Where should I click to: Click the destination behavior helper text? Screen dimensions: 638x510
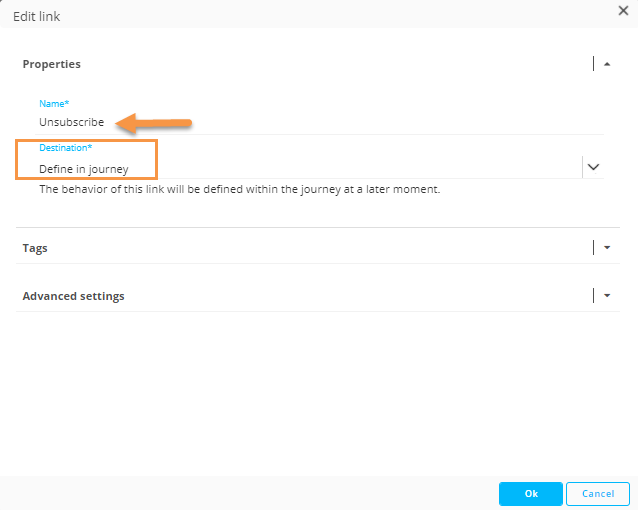click(239, 189)
